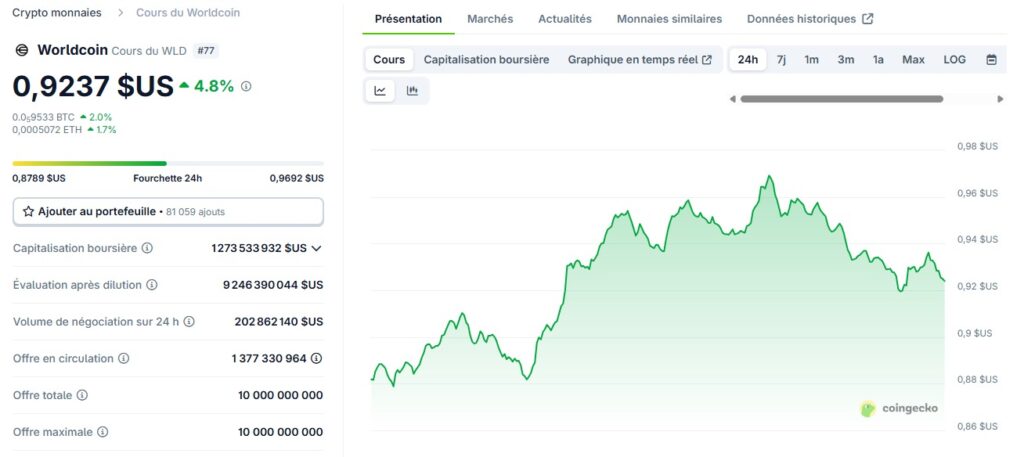Click info icon next to Volume de négociation
Screen dimensions: 1024x457
189,322
